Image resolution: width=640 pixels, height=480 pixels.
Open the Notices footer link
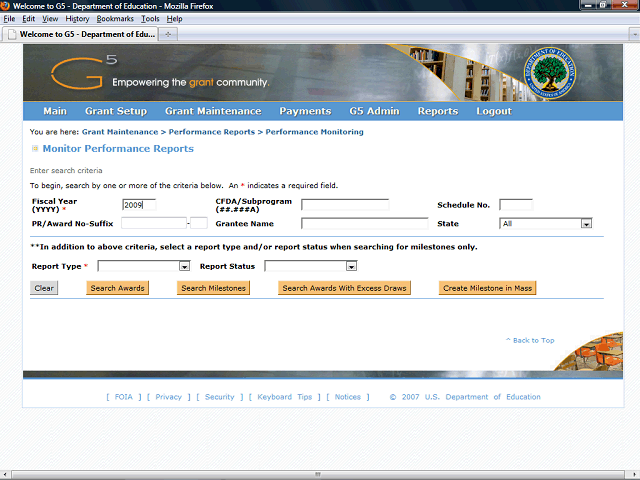coord(348,397)
